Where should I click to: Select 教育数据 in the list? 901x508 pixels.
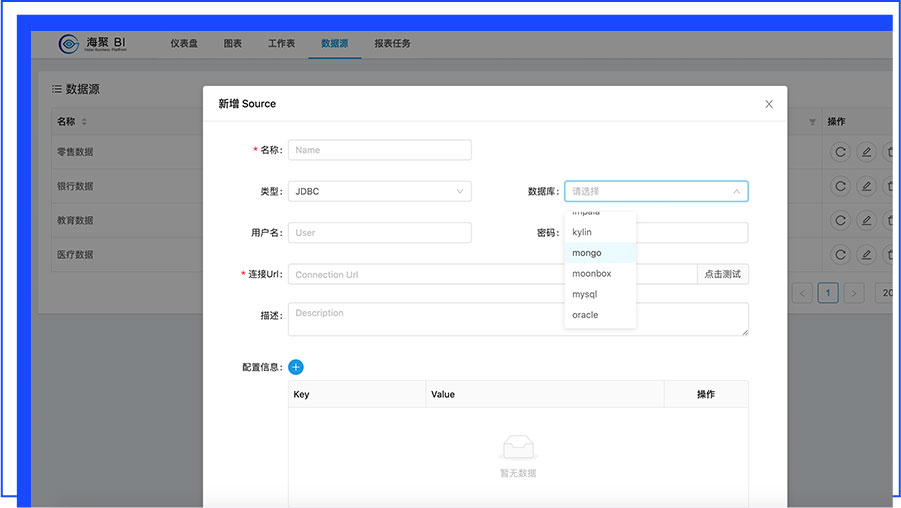[x=75, y=220]
